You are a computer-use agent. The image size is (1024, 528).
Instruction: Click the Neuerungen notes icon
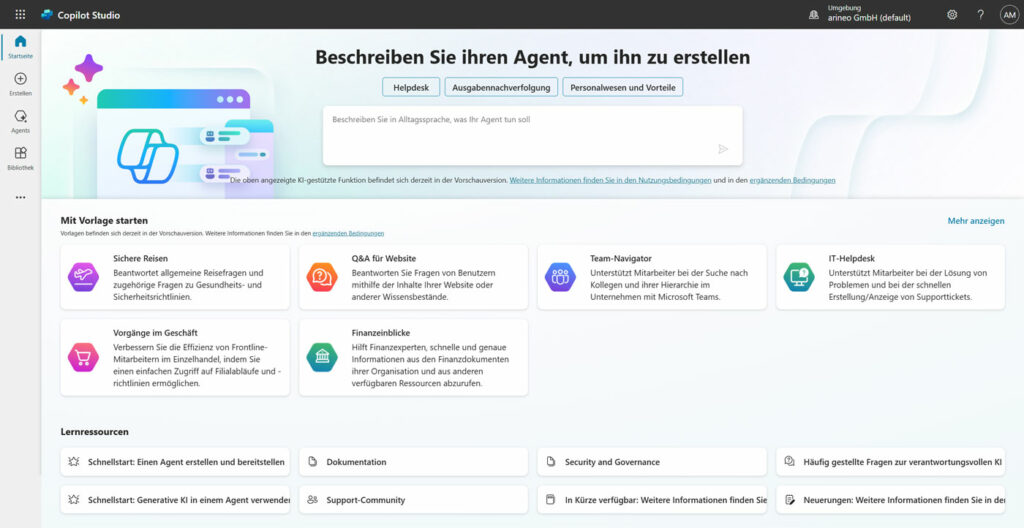pos(790,500)
